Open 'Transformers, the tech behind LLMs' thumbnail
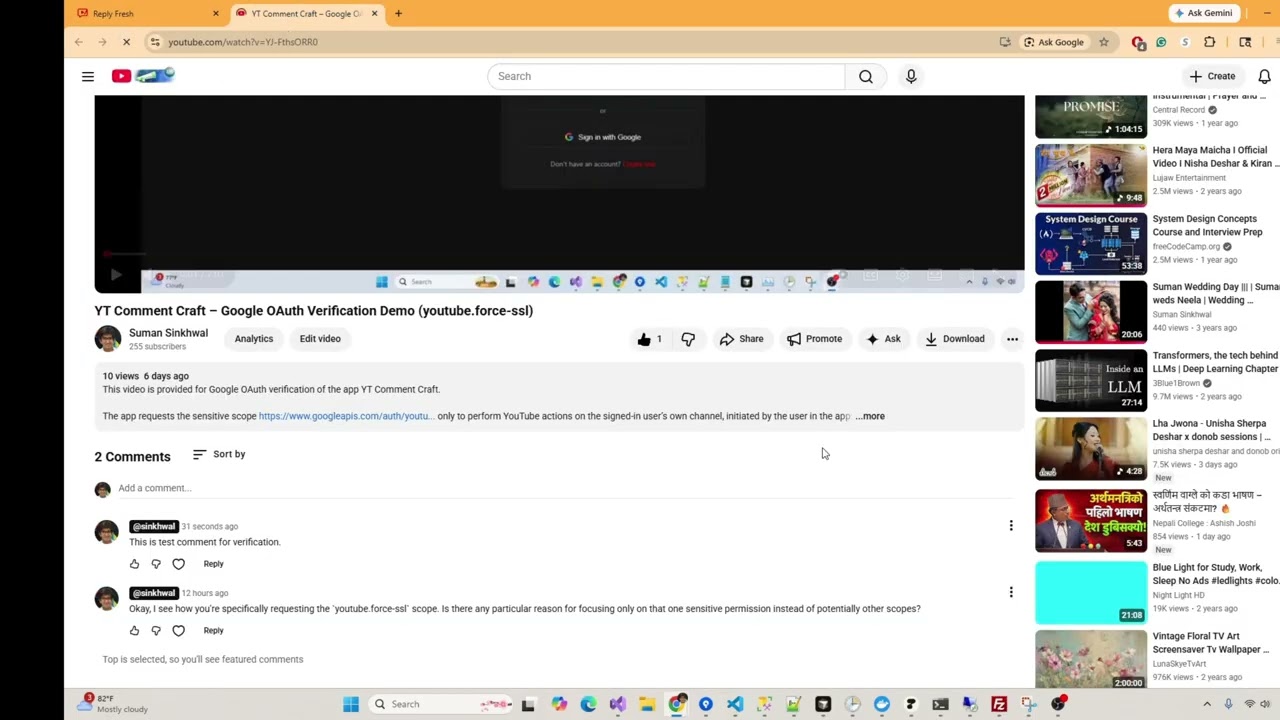The image size is (1280, 720). [x=1091, y=380]
